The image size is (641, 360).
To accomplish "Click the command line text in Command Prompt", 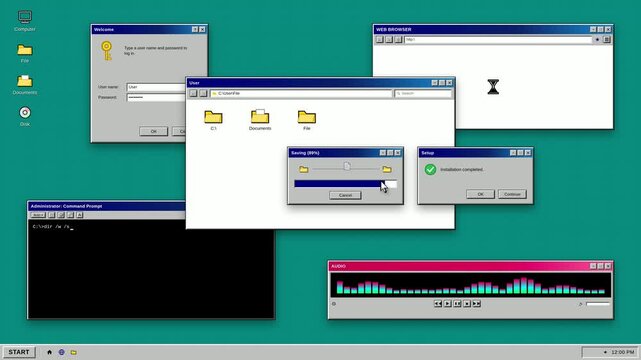I will [x=52, y=226].
